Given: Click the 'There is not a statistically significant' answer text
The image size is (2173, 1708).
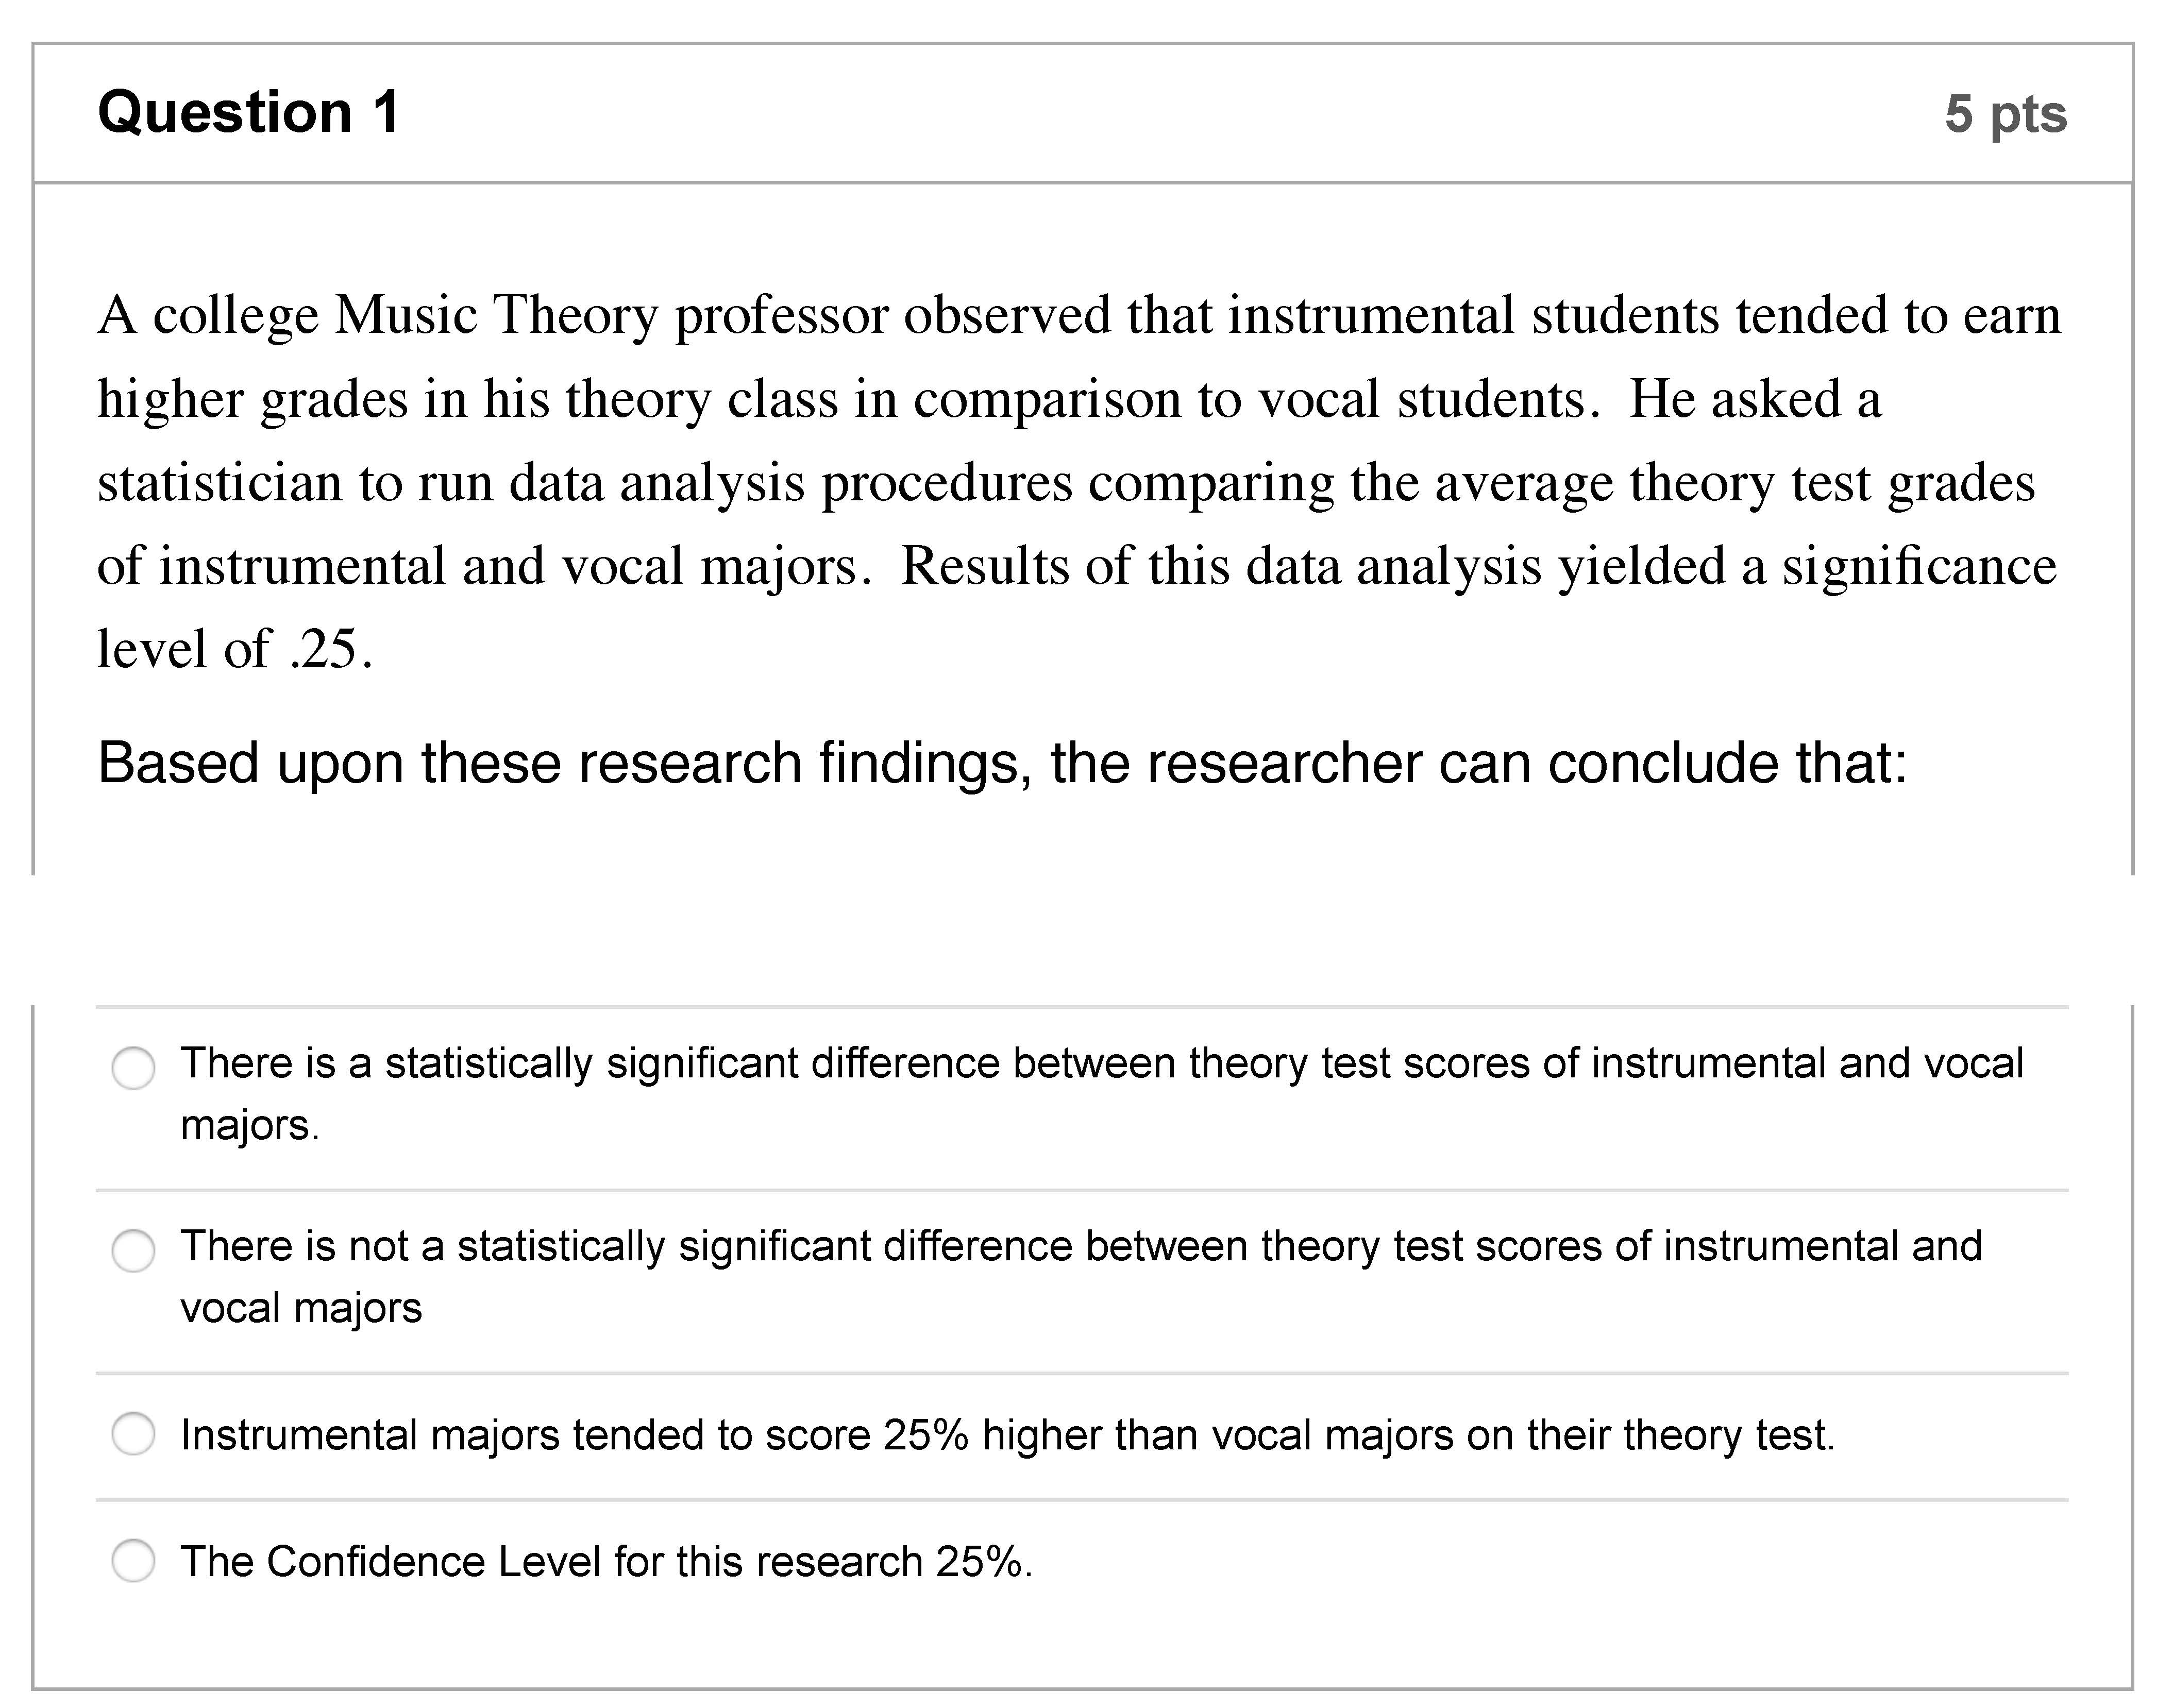Looking at the screenshot, I should pyautogui.click(x=1080, y=1246).
